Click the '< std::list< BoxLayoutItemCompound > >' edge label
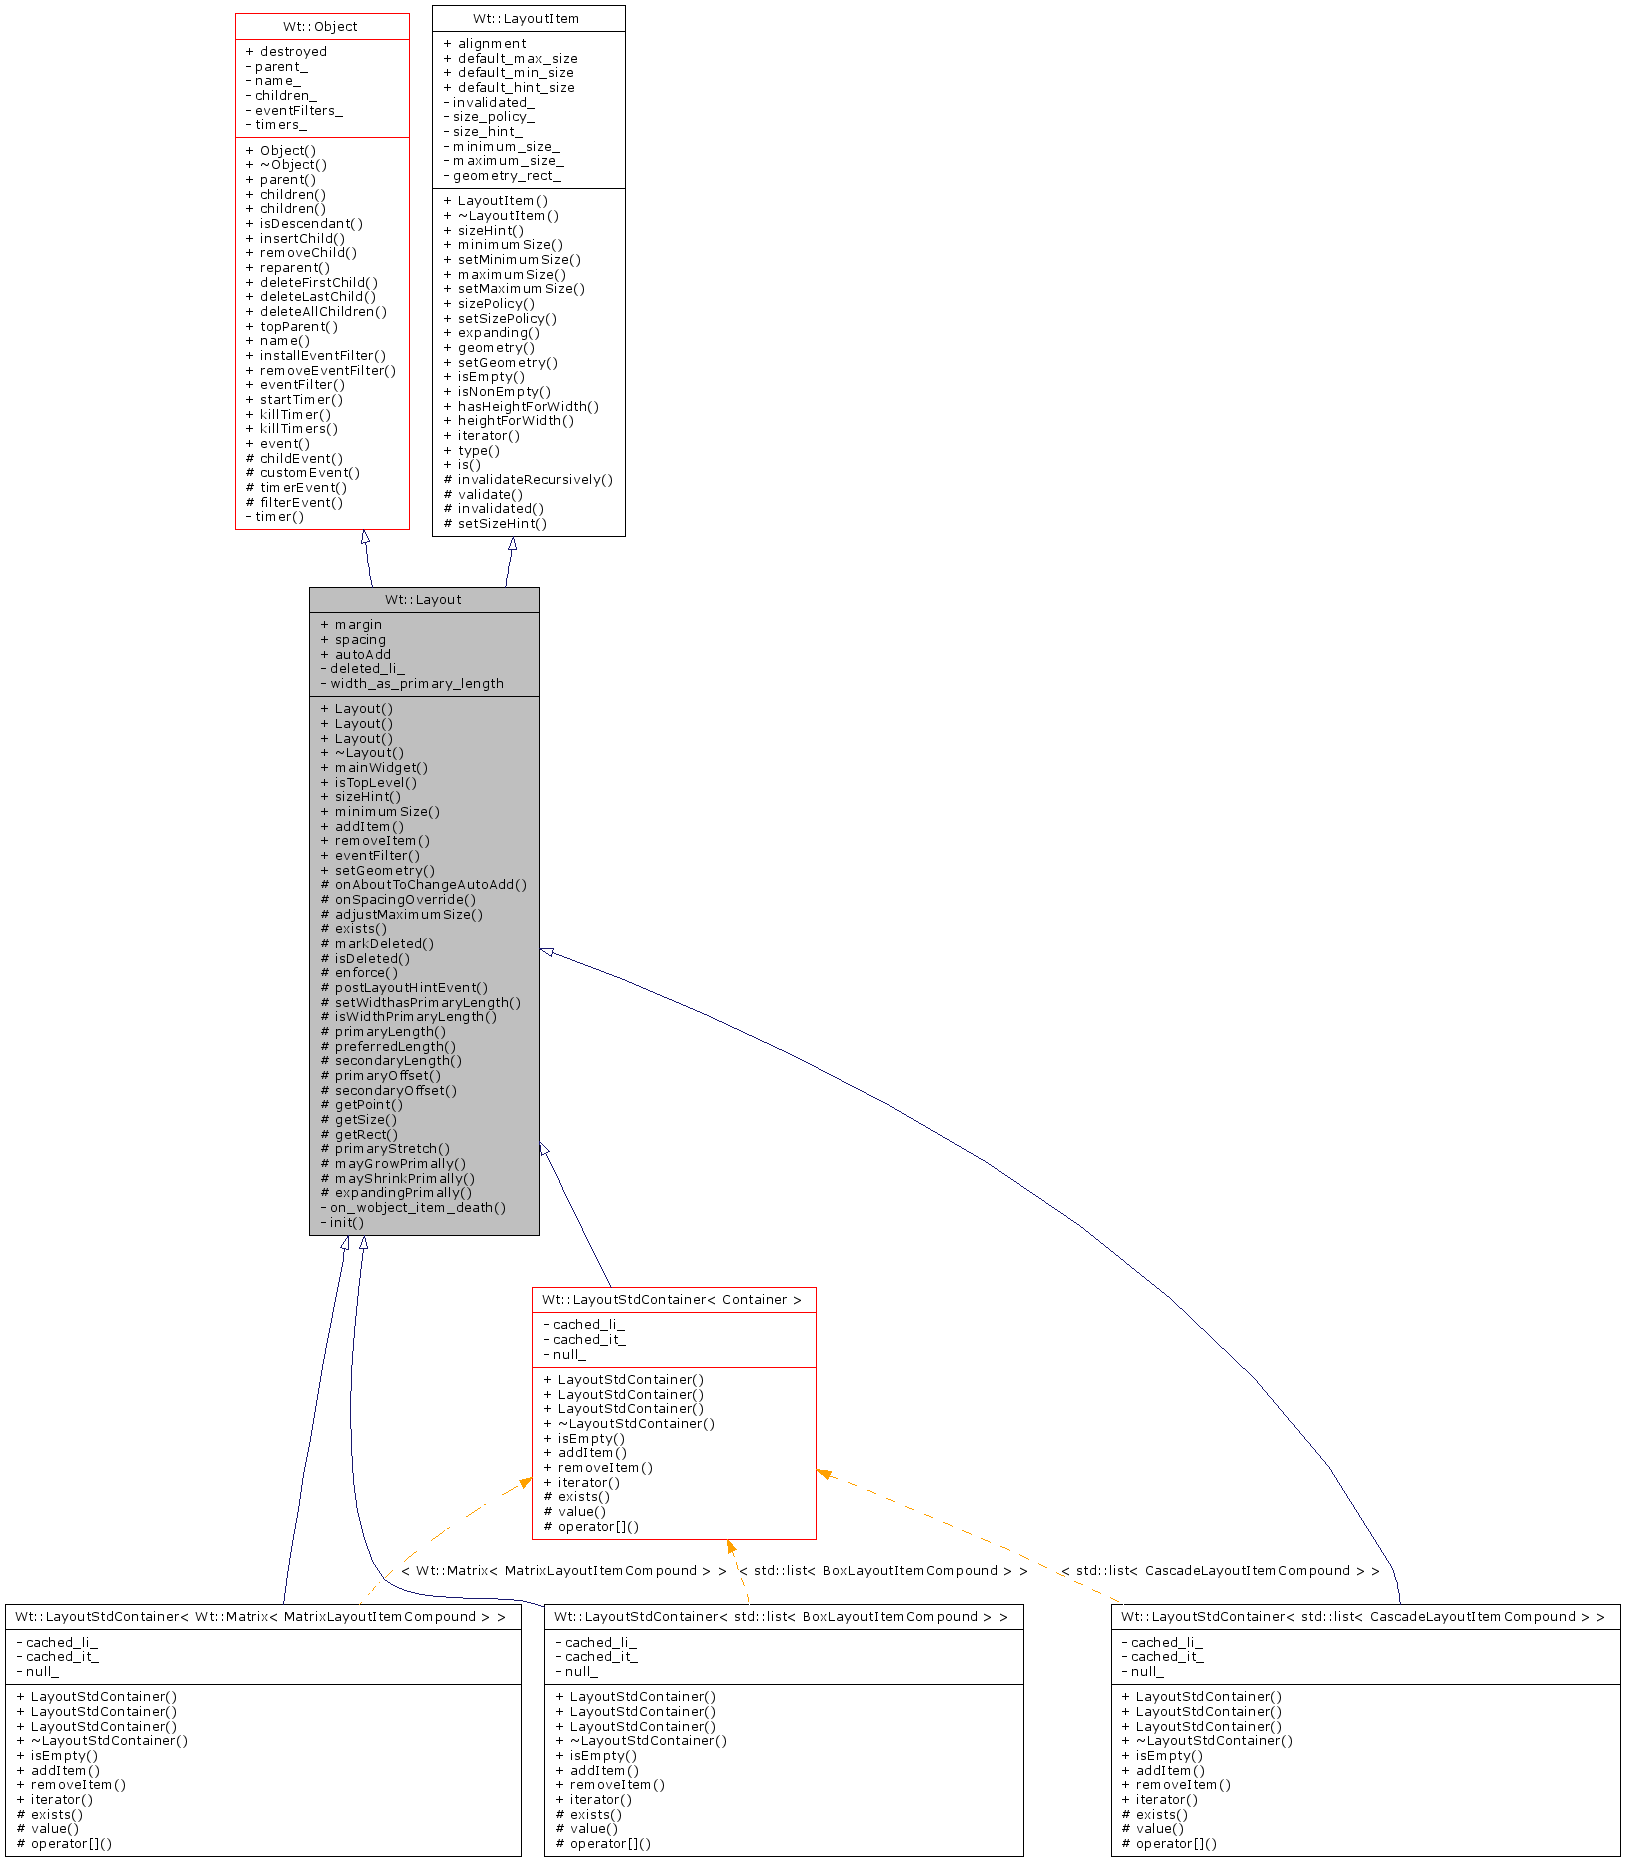Image resolution: width=1625 pixels, height=1861 pixels. (883, 1571)
